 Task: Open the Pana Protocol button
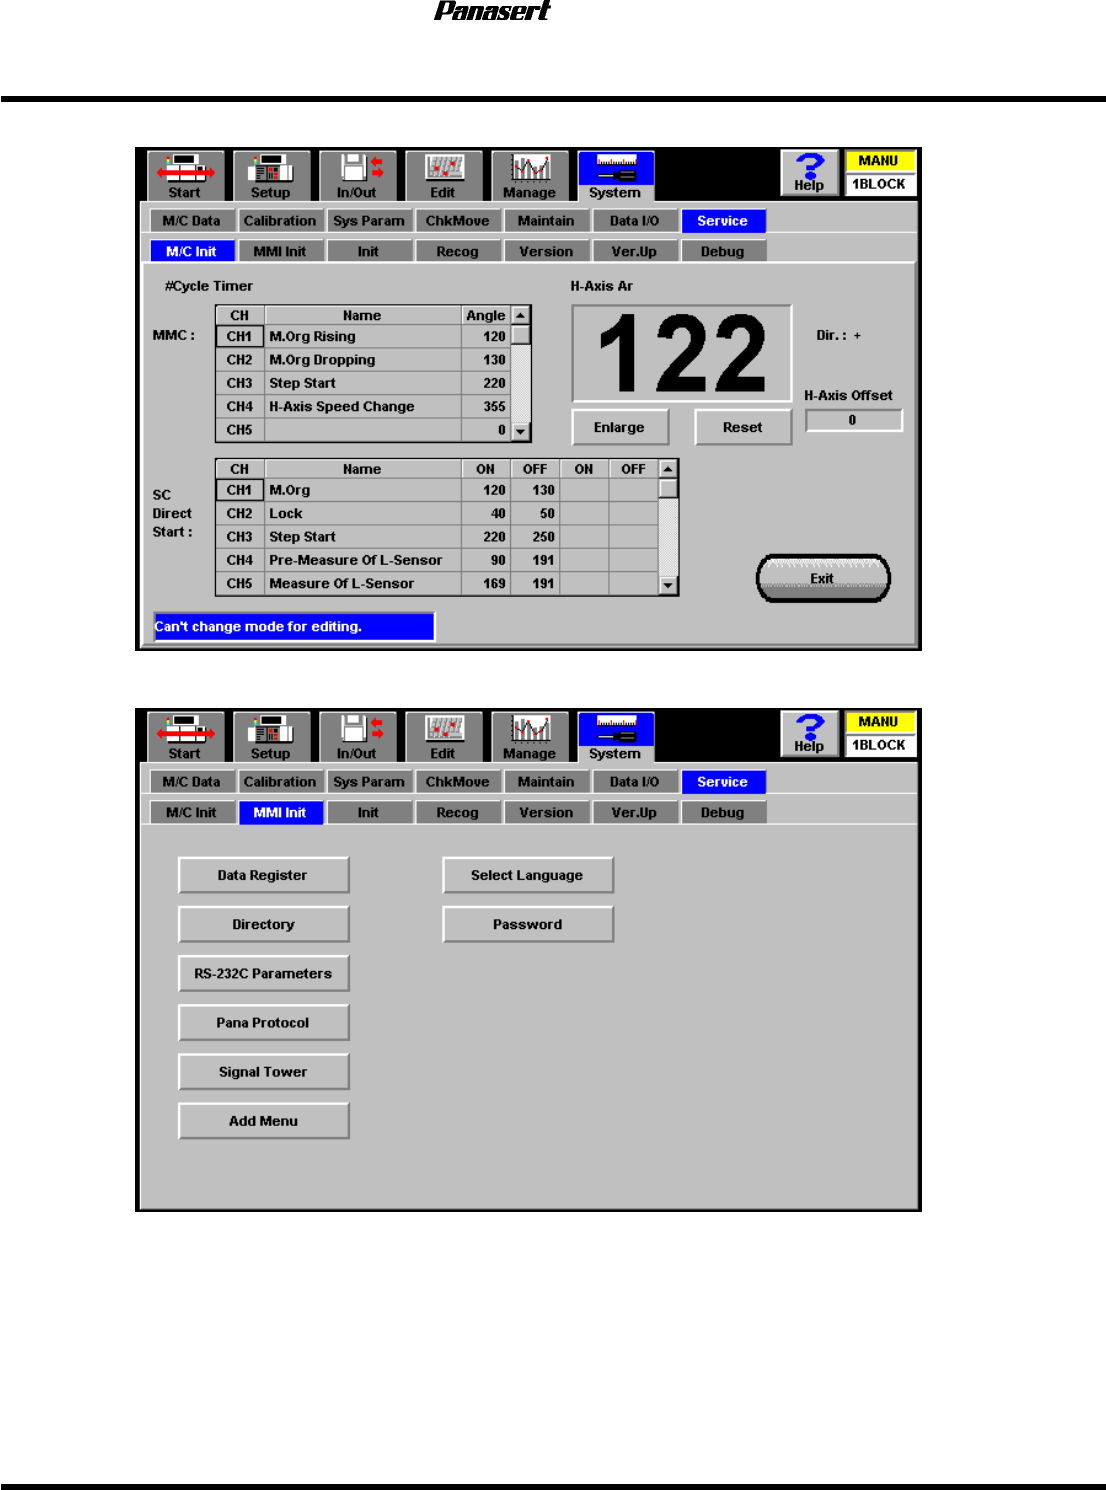(264, 1022)
